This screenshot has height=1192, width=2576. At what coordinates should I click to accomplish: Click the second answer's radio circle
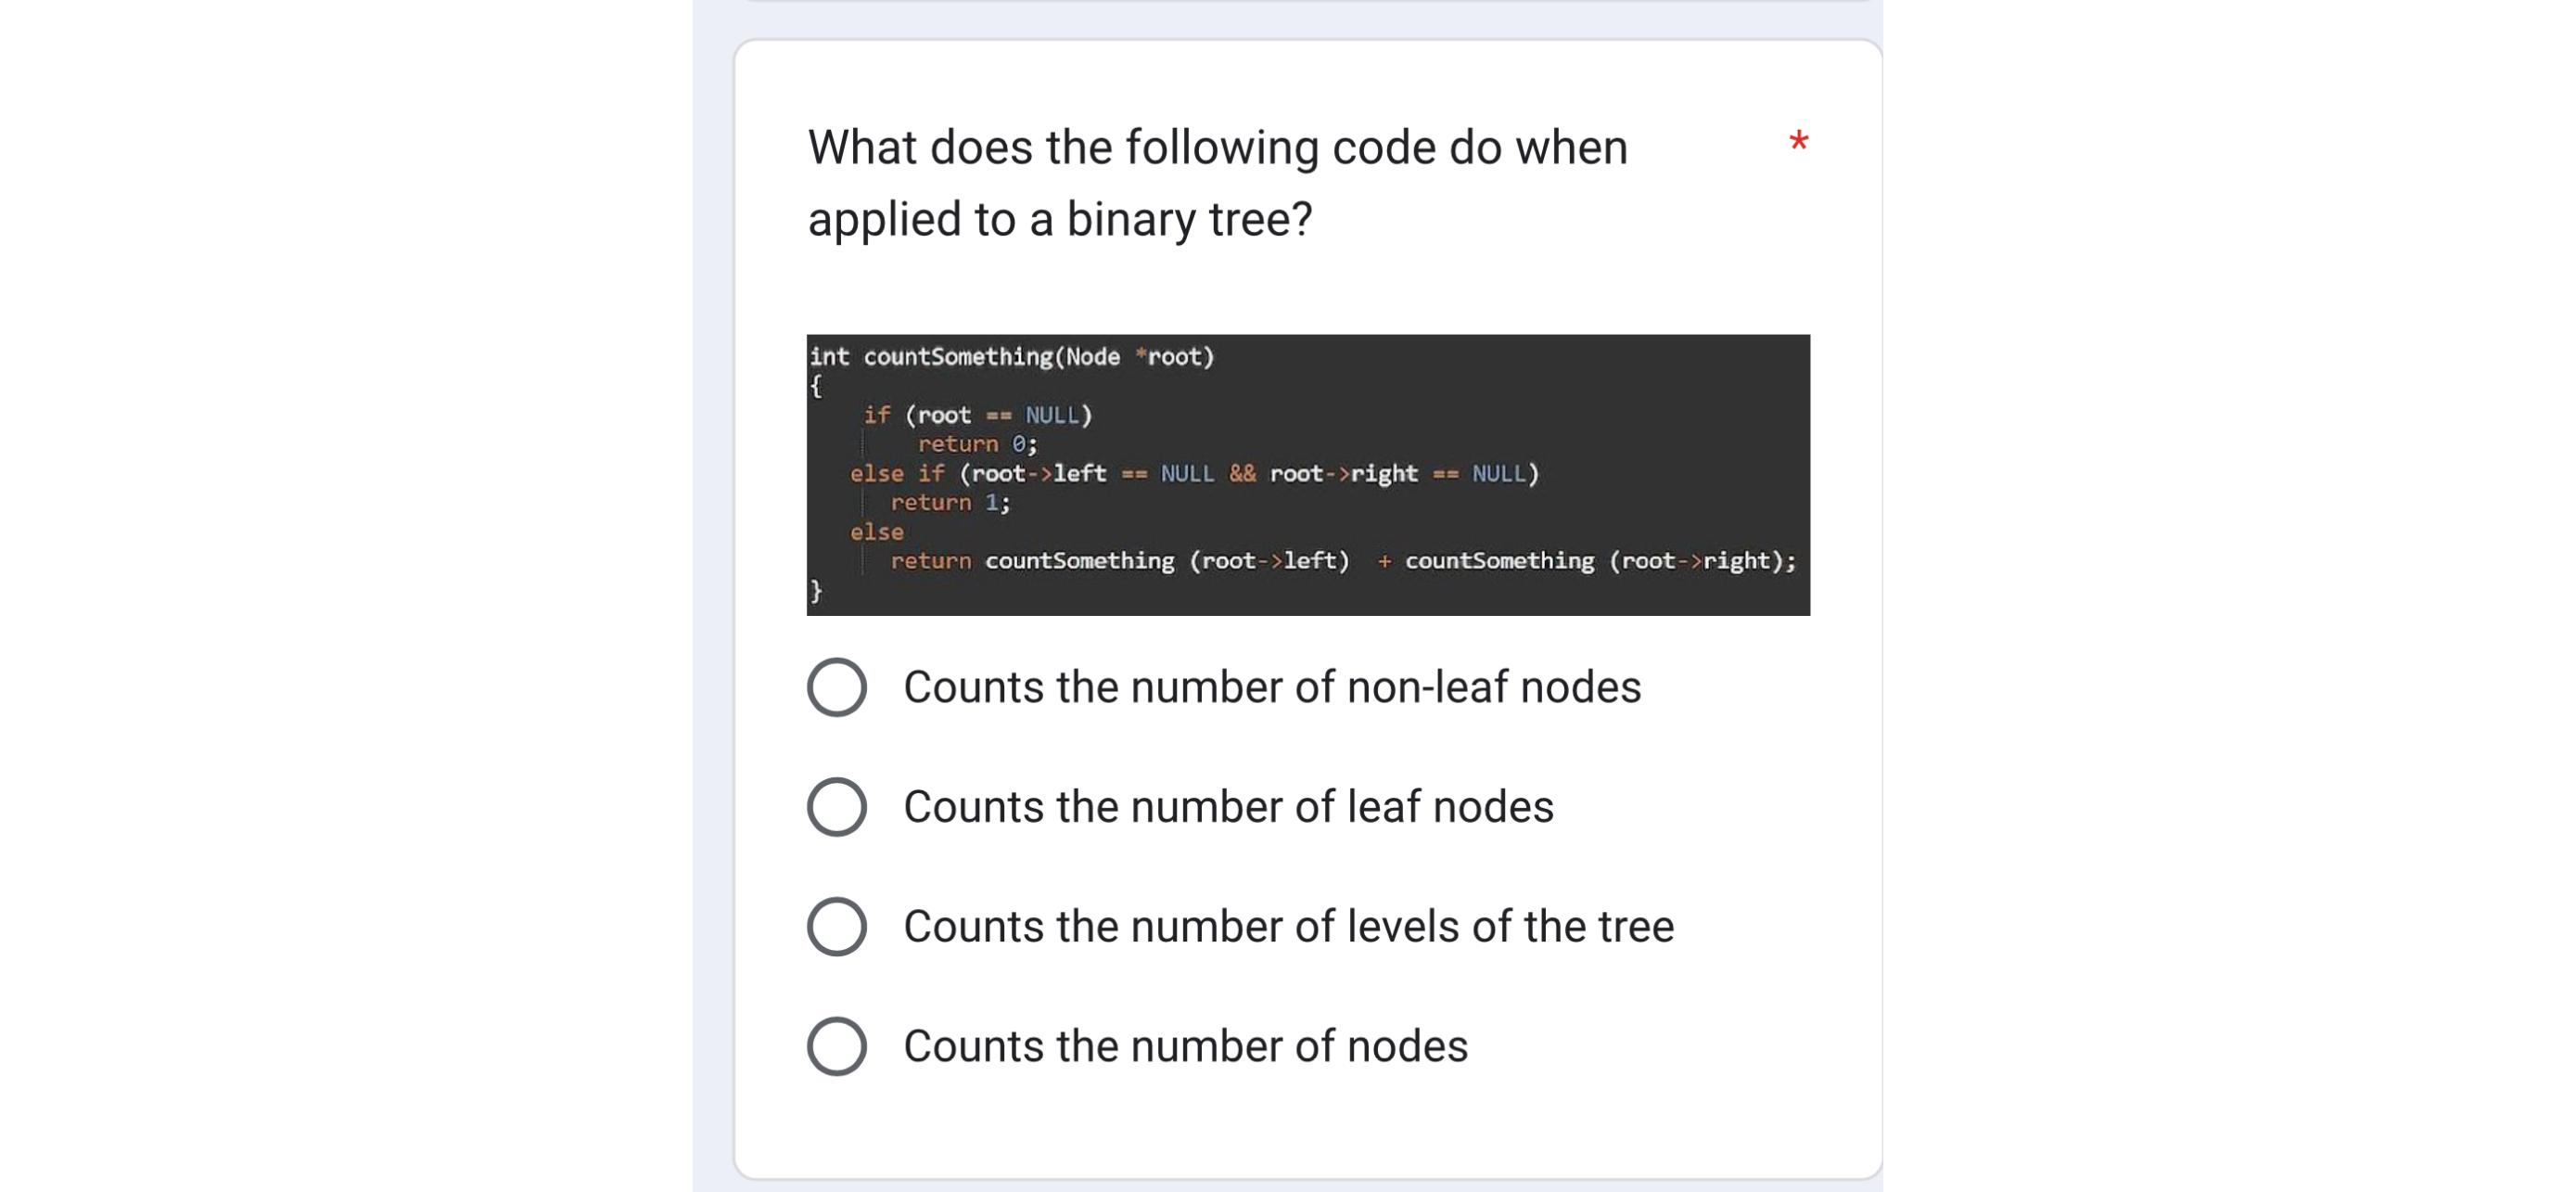[x=840, y=806]
